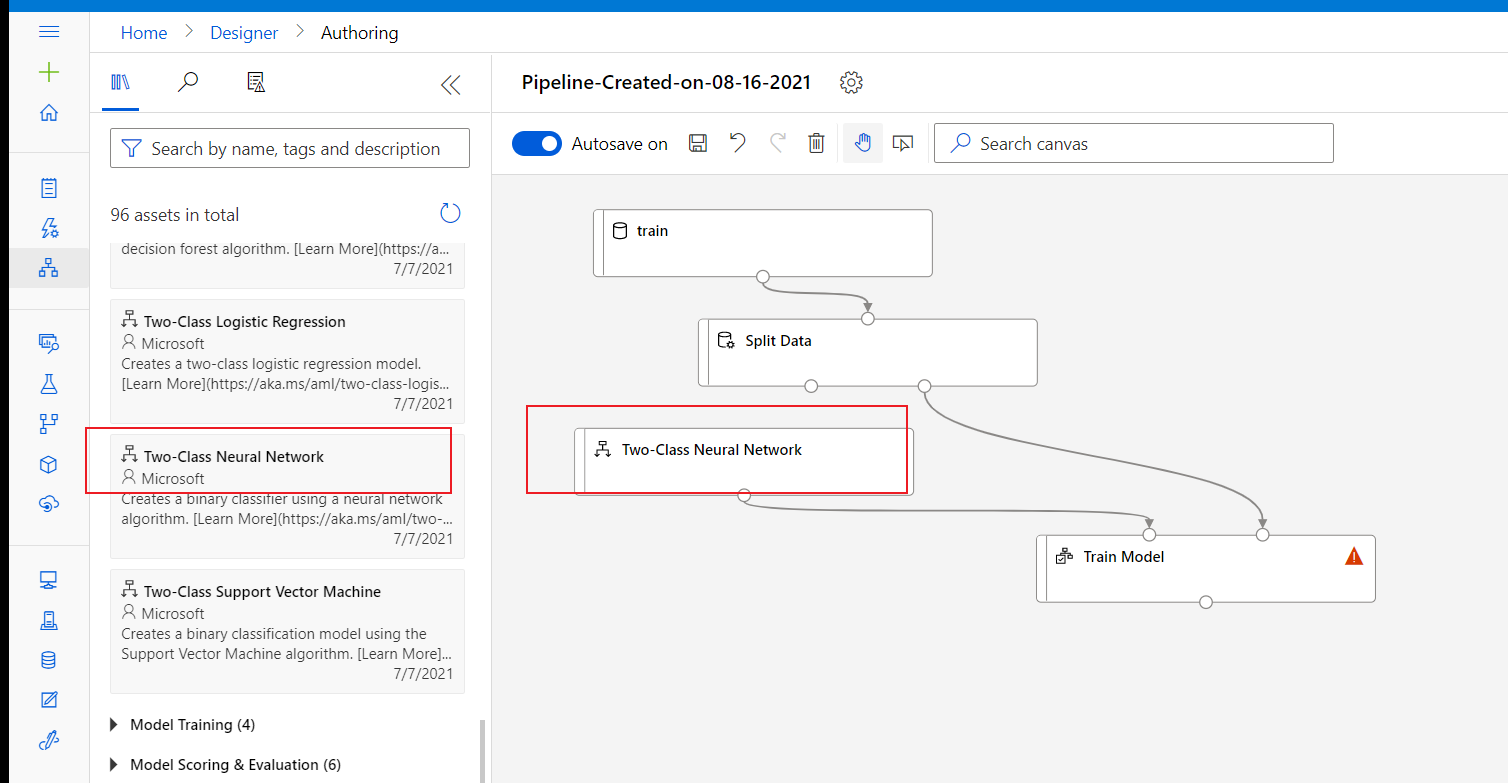Click the redo arrow in the toolbar
This screenshot has width=1508, height=783.
click(777, 143)
